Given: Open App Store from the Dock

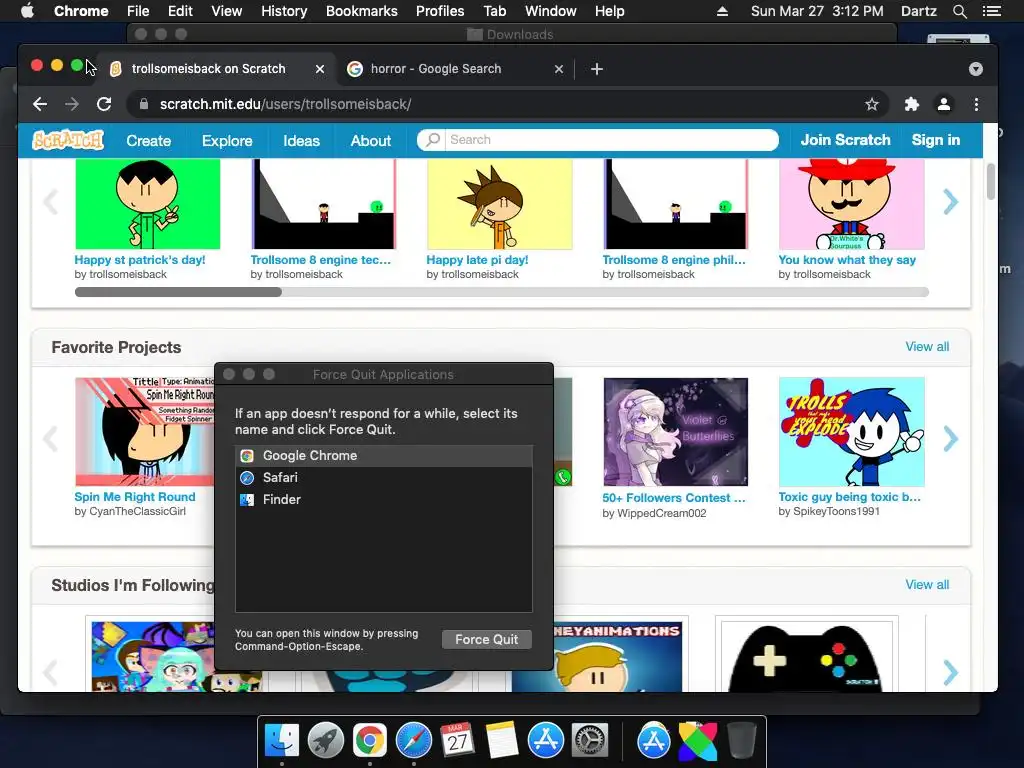Looking at the screenshot, I should tap(545, 740).
